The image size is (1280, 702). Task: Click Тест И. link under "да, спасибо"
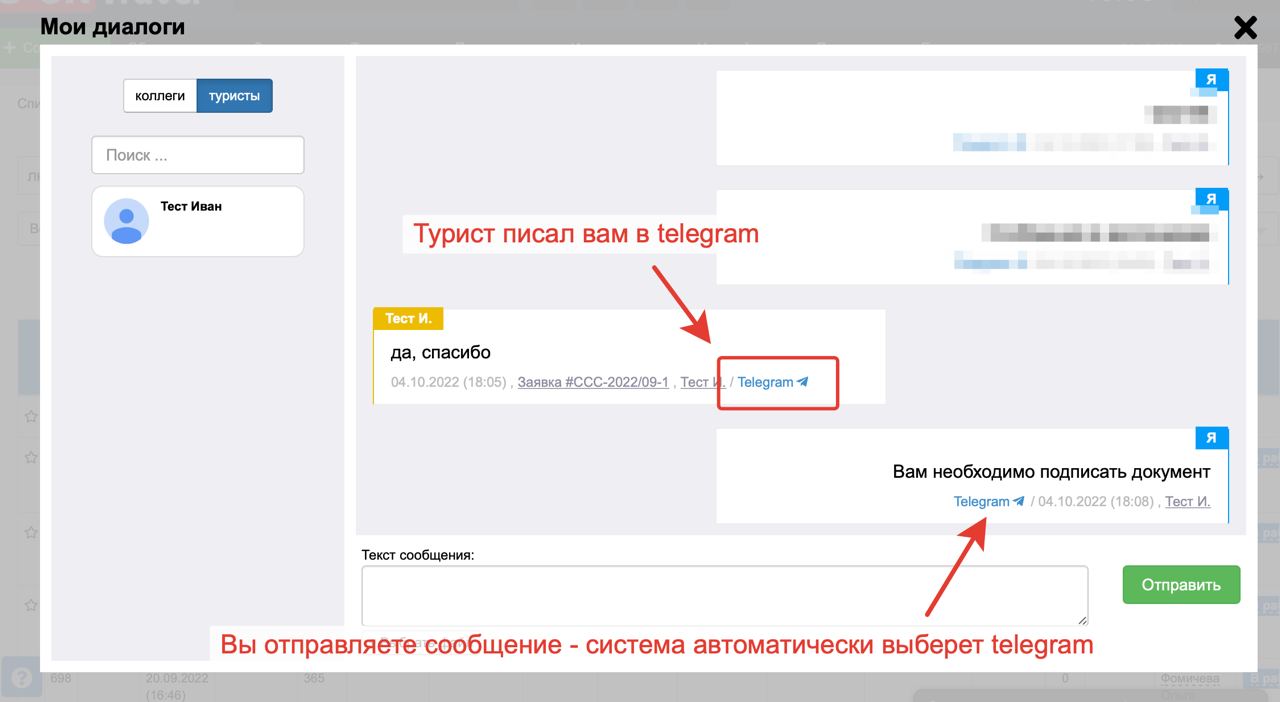click(x=703, y=382)
